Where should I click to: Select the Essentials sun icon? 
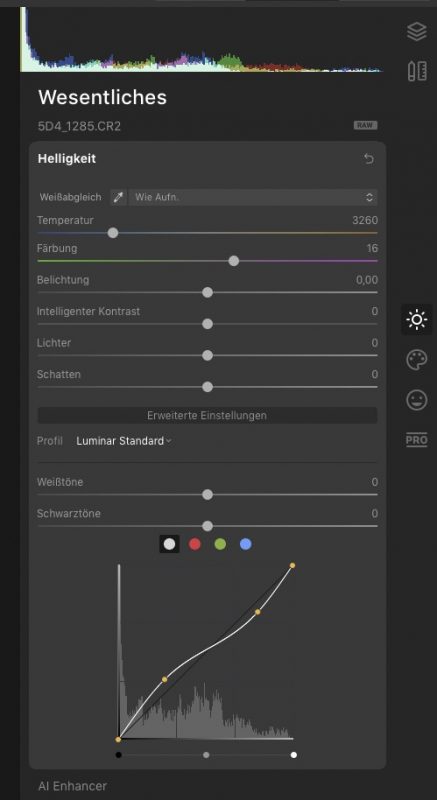[417, 319]
